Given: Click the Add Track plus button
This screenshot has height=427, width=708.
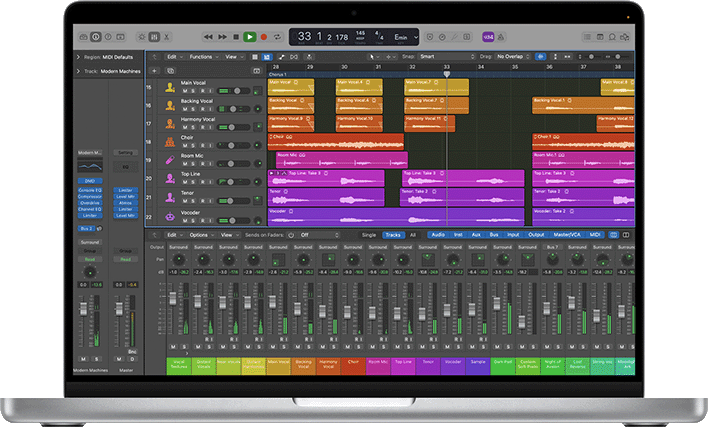Looking at the screenshot, I should [154, 71].
